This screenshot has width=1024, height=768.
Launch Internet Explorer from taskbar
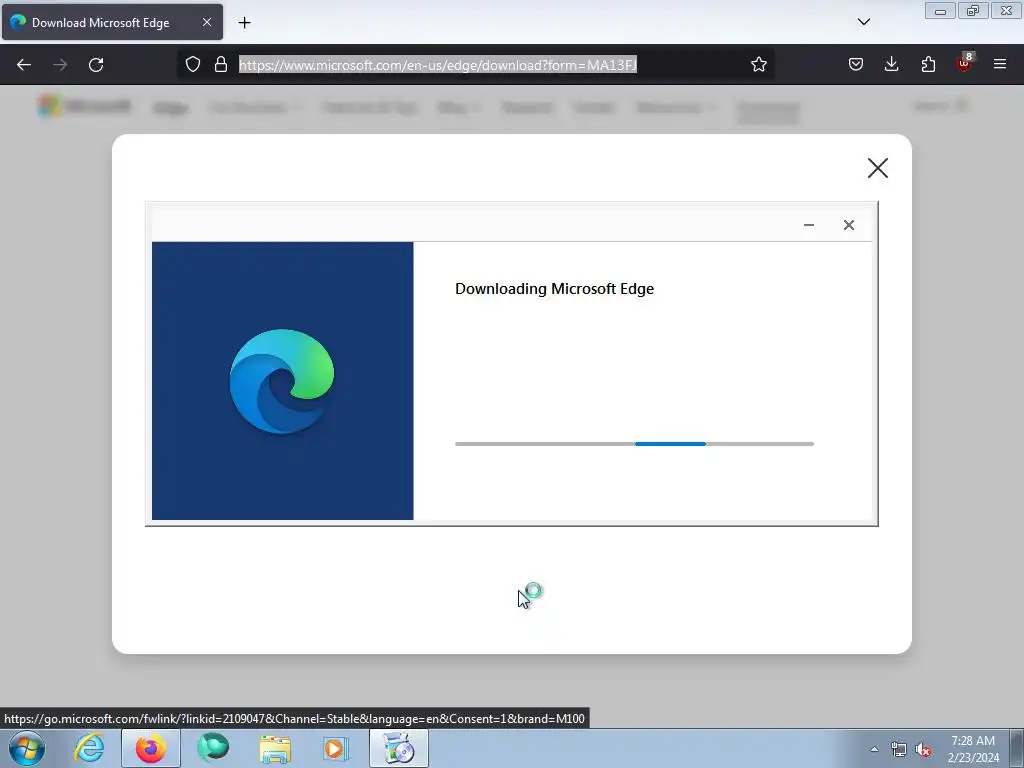click(x=89, y=748)
